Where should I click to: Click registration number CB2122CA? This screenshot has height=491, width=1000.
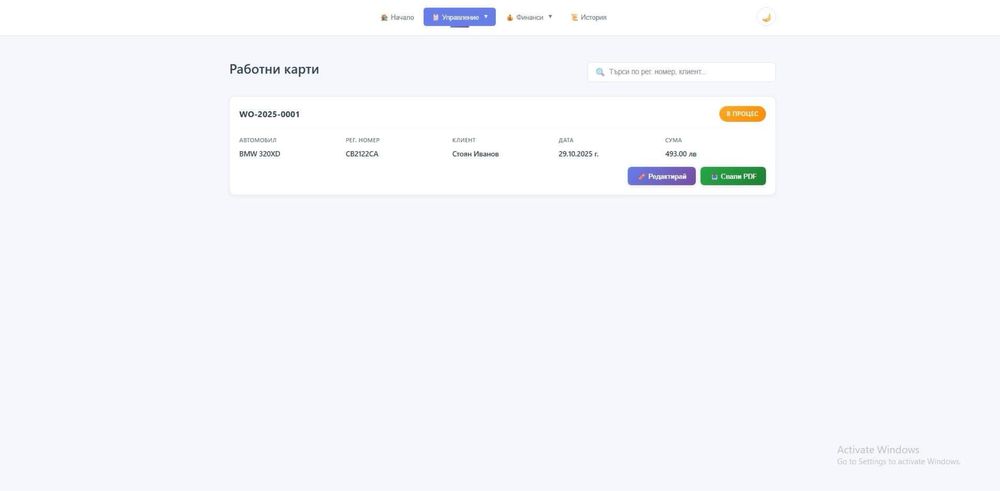362,154
